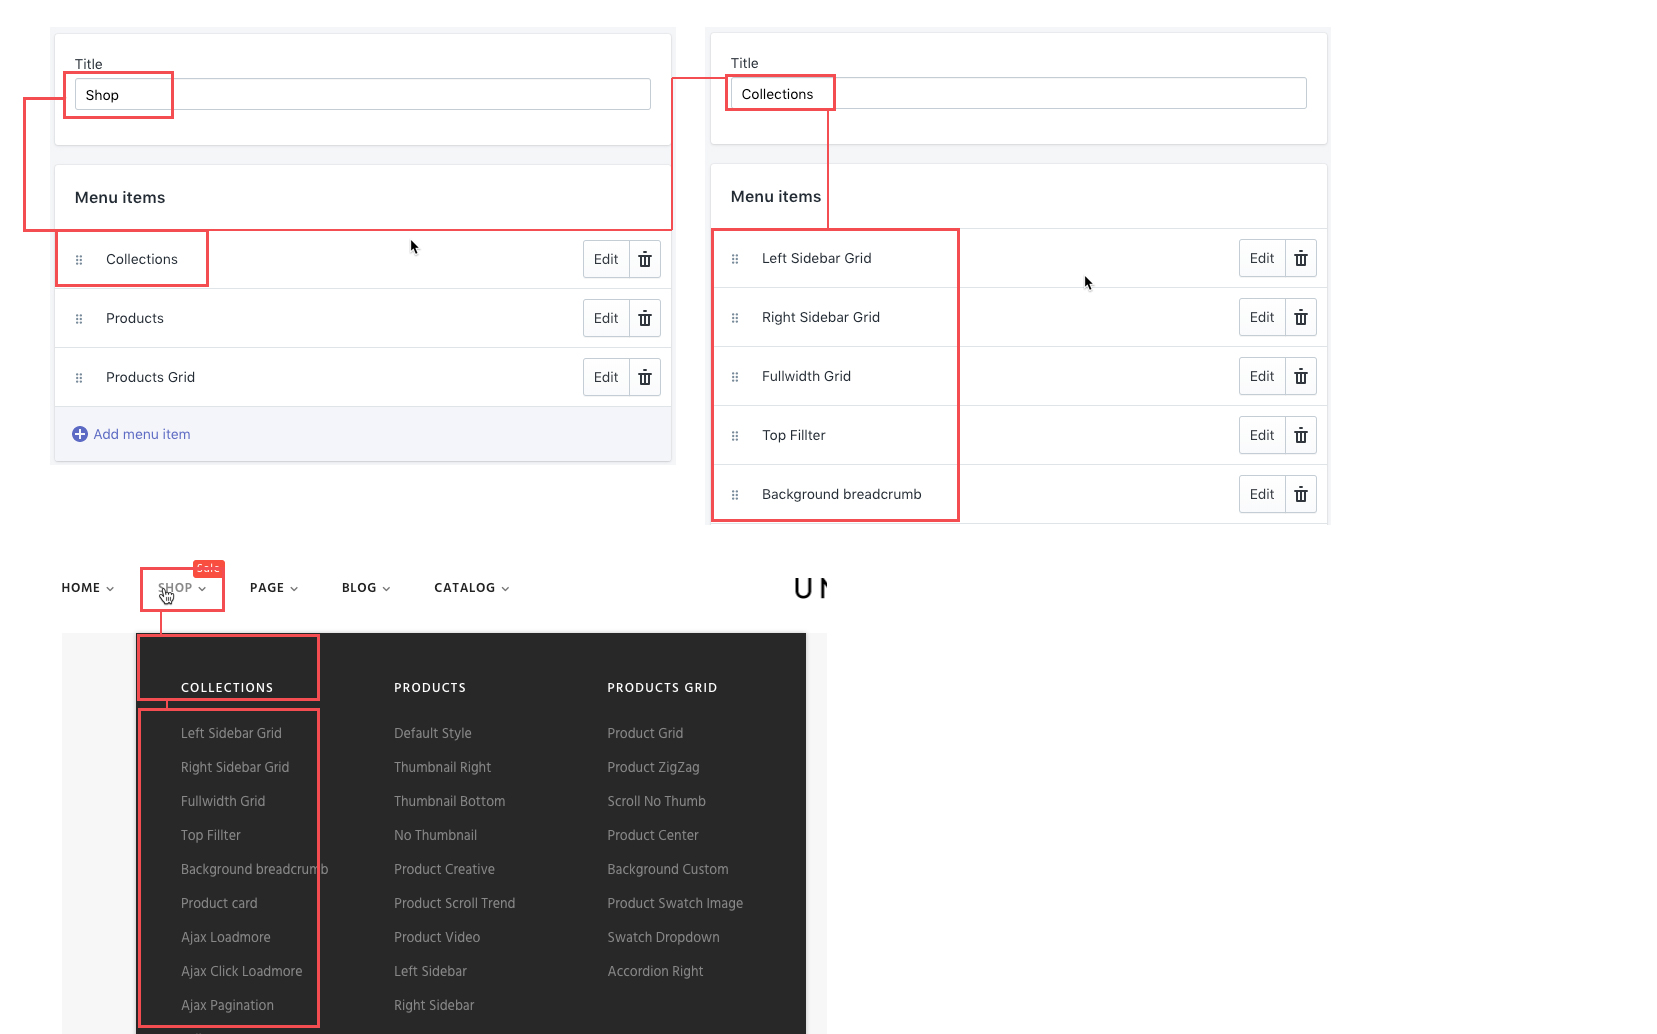Focus the Shop title input field
This screenshot has width=1657, height=1034.
click(363, 95)
